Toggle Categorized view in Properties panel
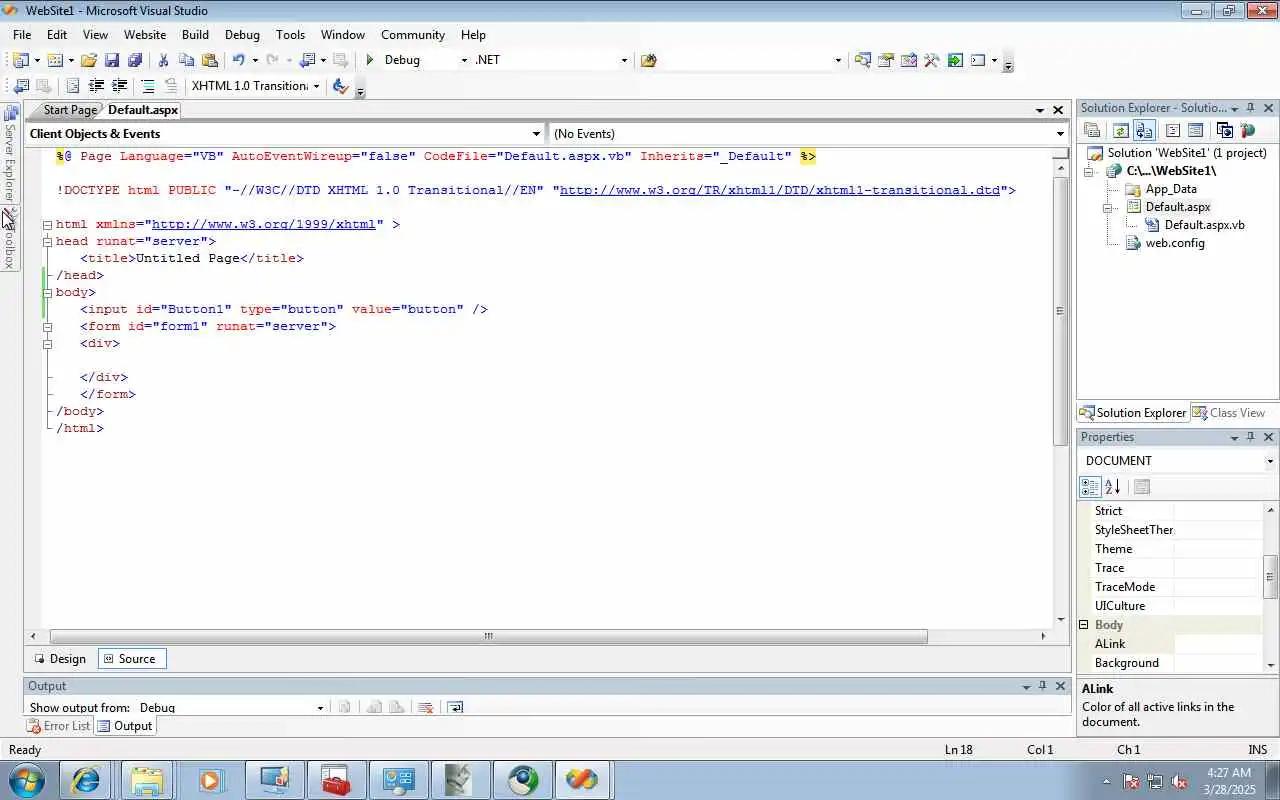 point(1090,487)
